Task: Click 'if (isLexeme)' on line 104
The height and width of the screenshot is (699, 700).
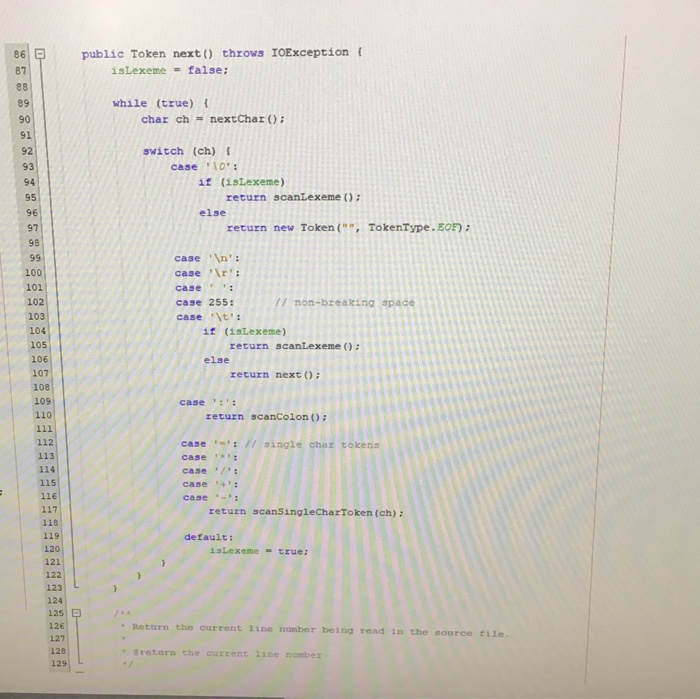Action: point(244,331)
